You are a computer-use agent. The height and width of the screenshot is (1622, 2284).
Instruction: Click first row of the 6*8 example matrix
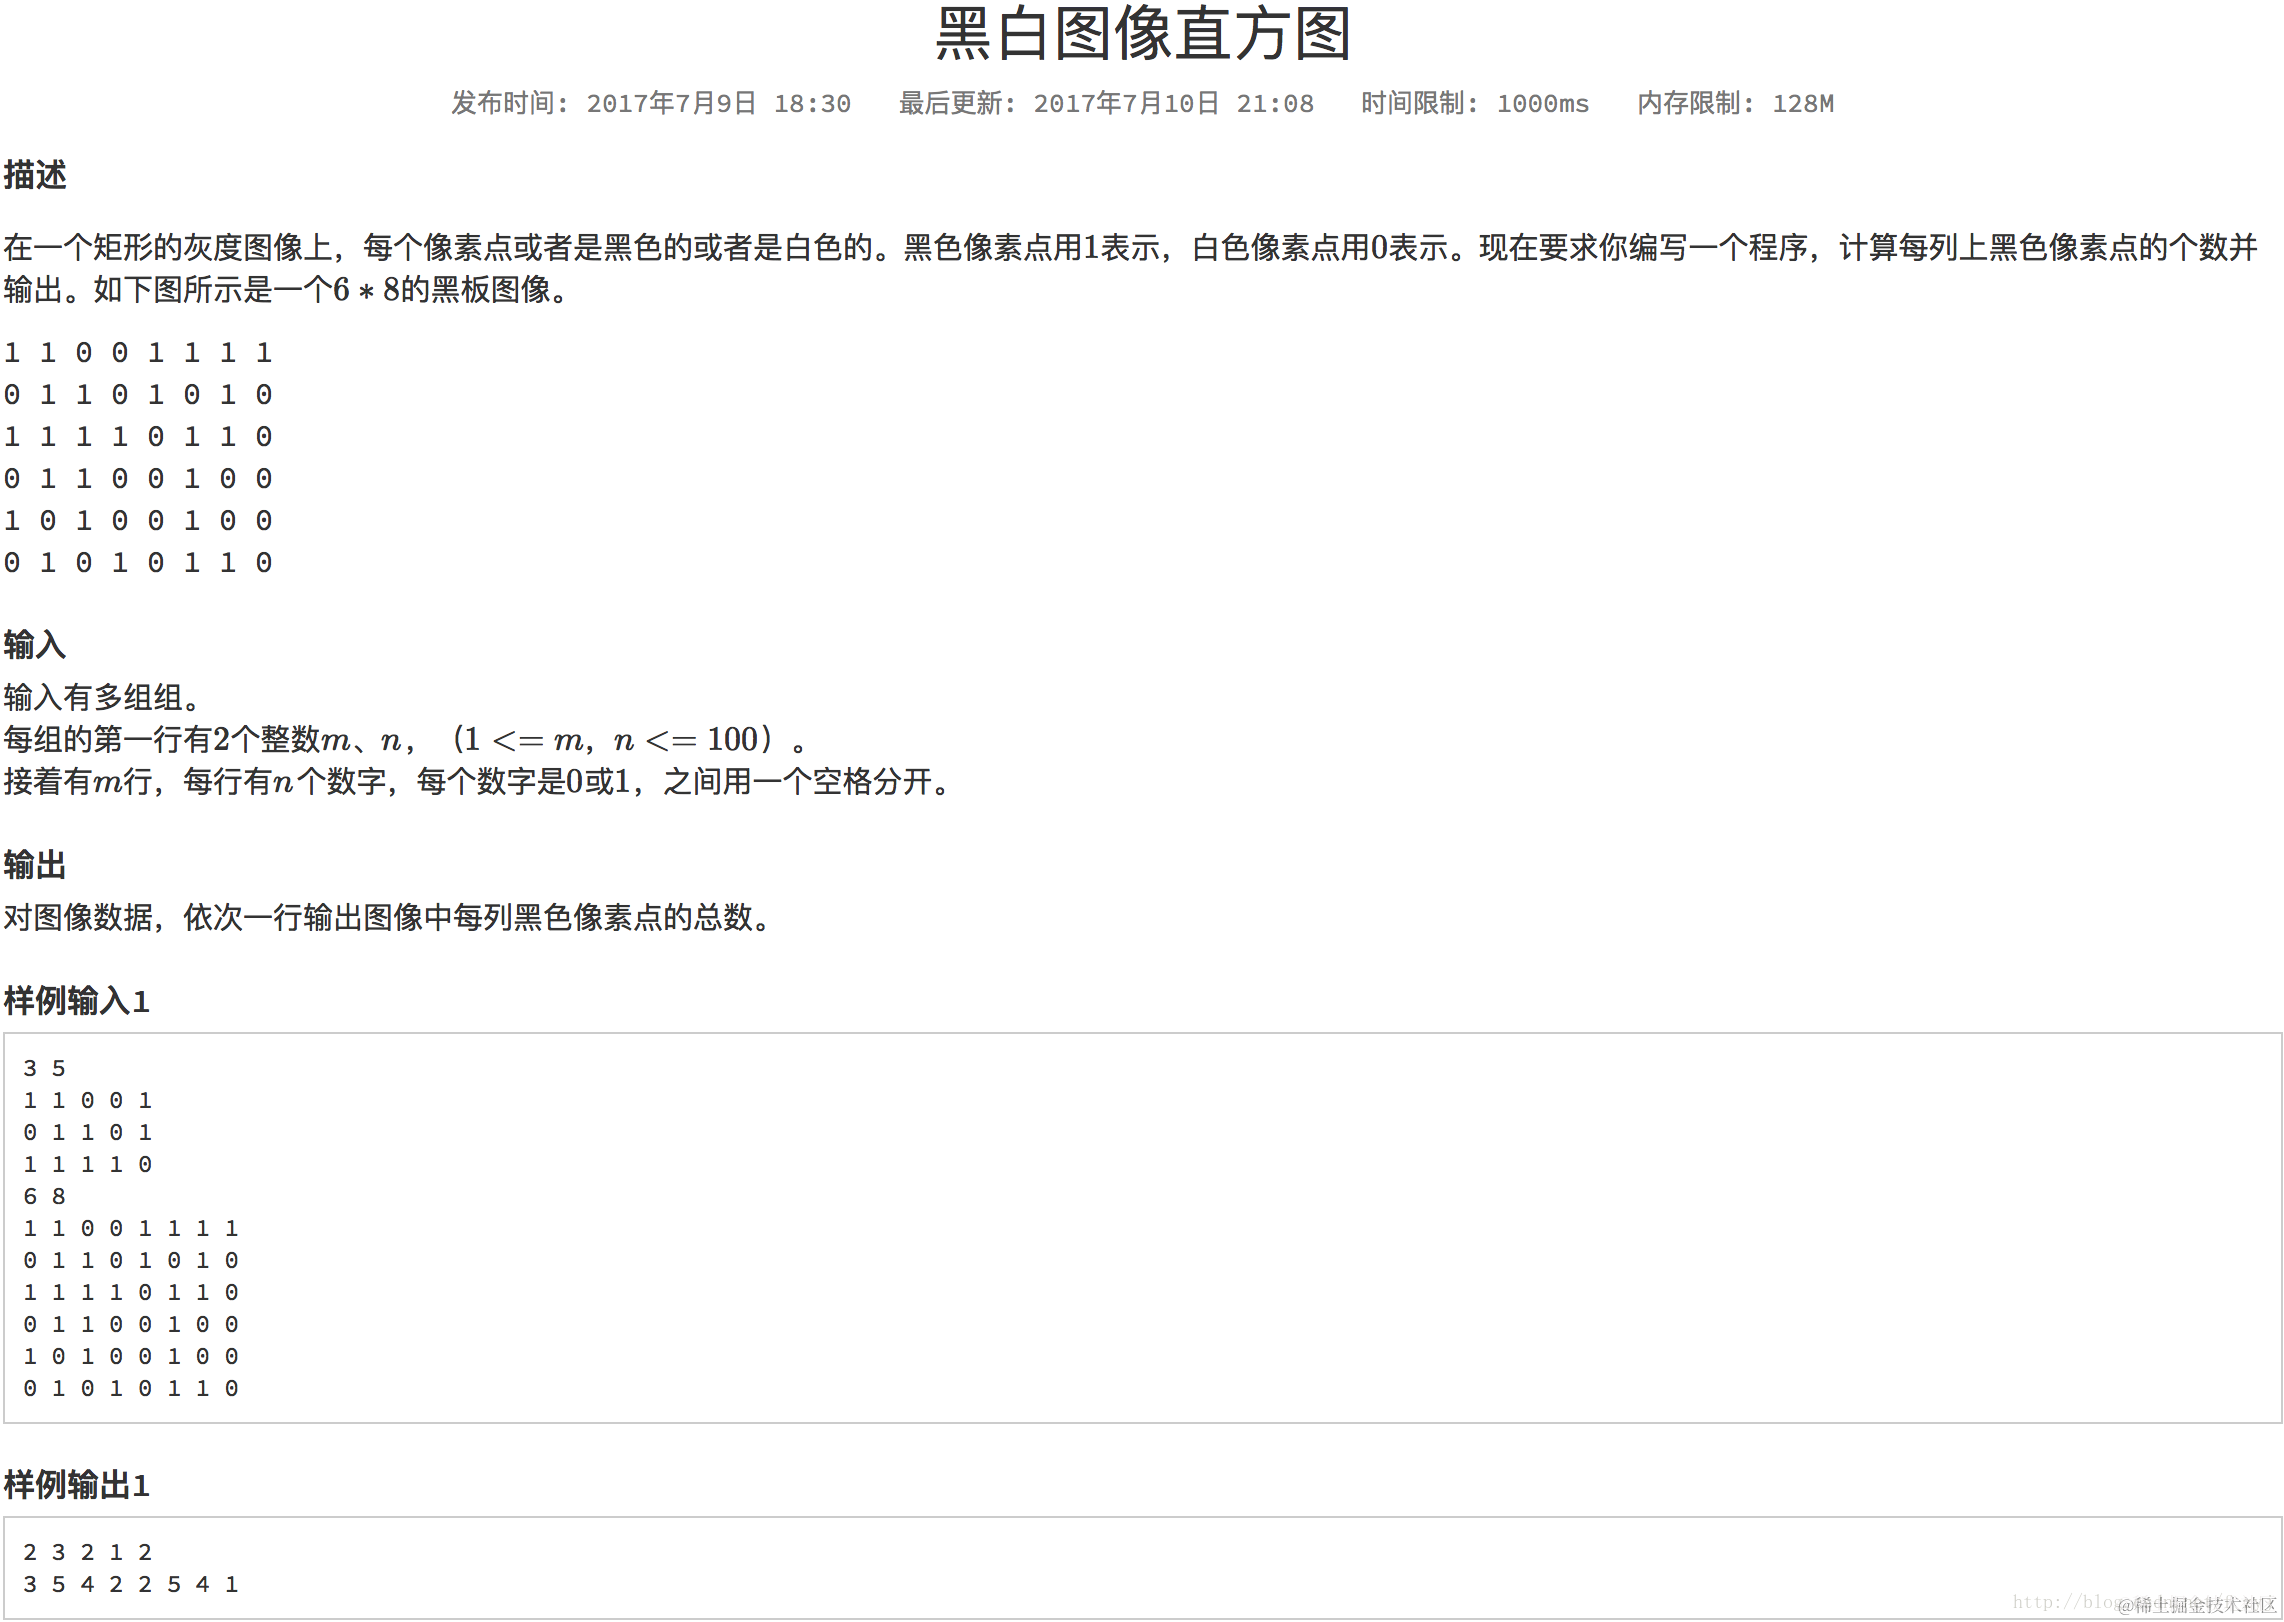138,353
